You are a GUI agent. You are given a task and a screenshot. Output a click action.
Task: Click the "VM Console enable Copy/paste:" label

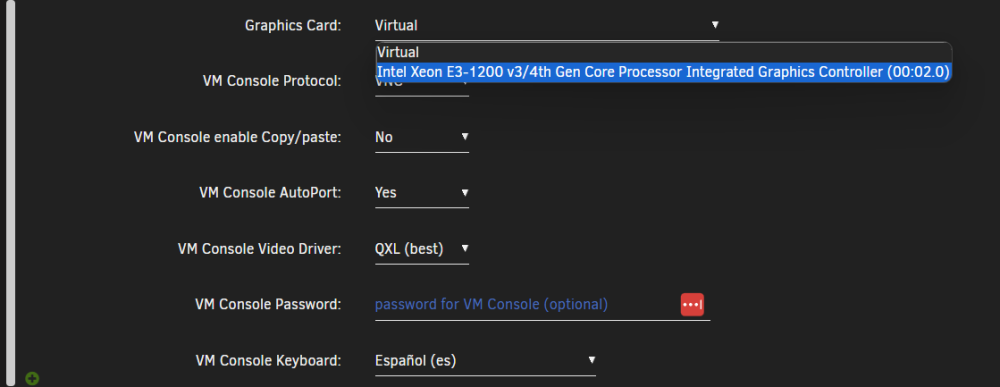pos(237,137)
